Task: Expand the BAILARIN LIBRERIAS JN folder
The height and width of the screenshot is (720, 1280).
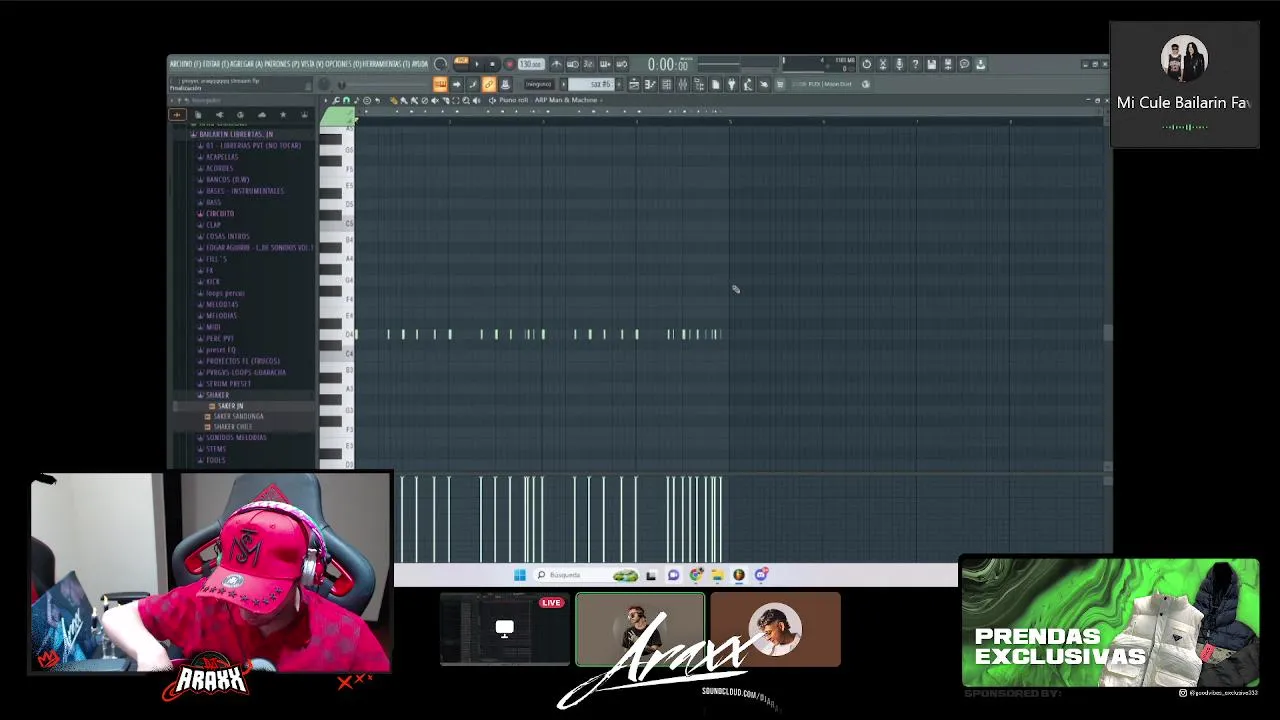Action: [237, 134]
